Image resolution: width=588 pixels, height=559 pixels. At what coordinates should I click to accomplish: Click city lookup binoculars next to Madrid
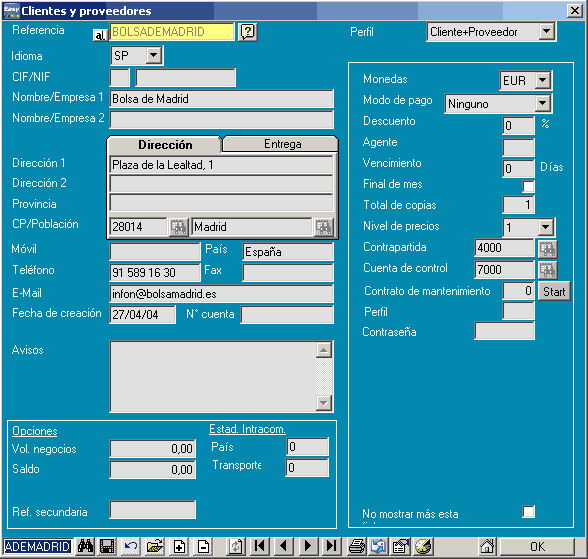point(323,227)
